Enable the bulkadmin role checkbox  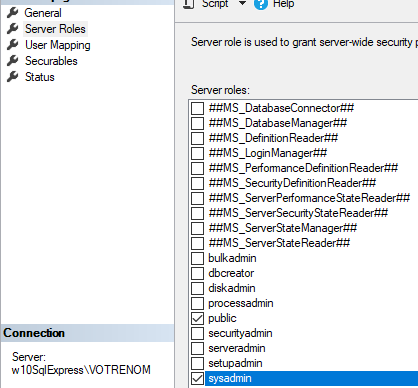pyautogui.click(x=197, y=258)
